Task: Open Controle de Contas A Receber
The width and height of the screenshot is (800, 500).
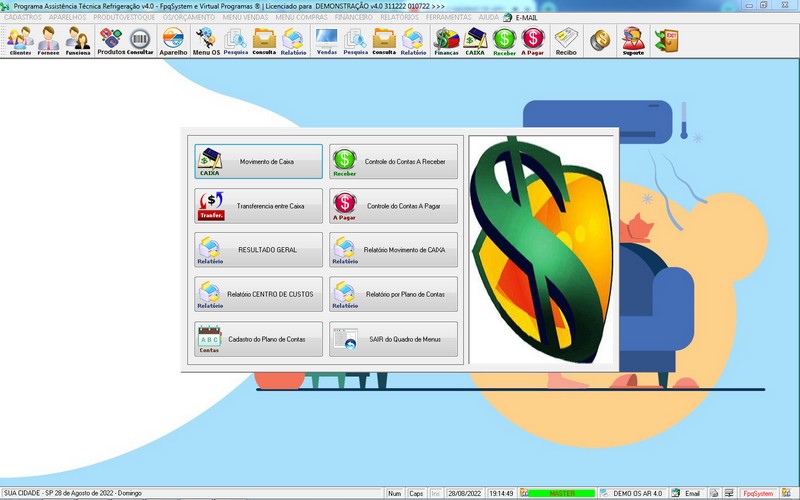Action: point(393,161)
